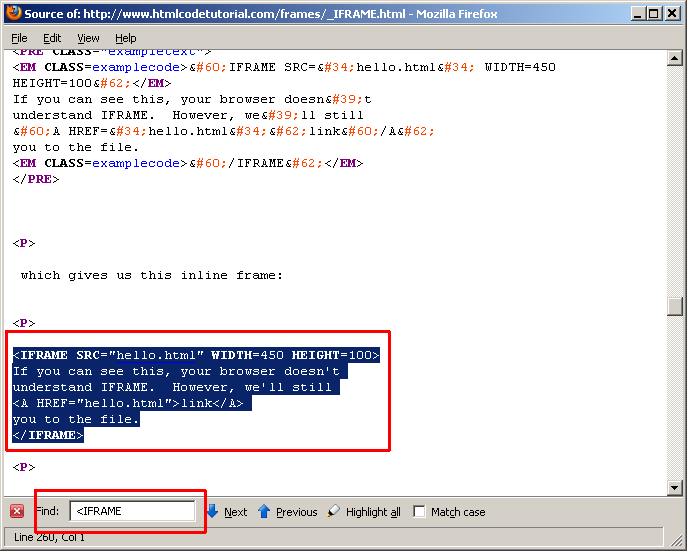Open the File menu

(19, 39)
